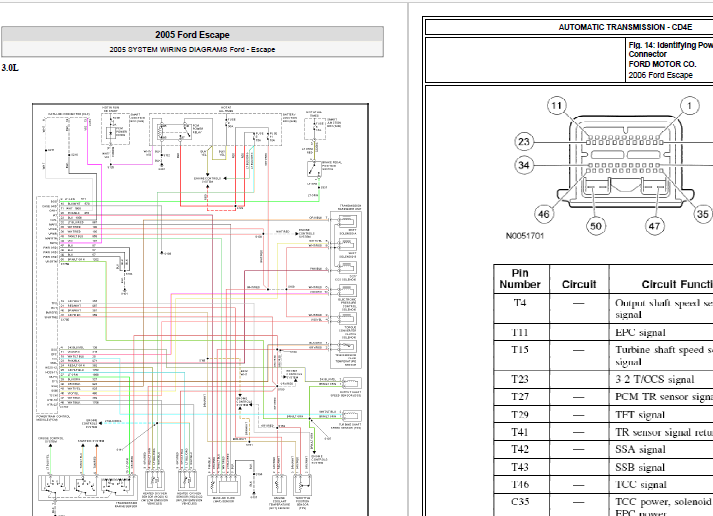Select the figure code "N0051701"
The image size is (713, 516).
click(524, 236)
